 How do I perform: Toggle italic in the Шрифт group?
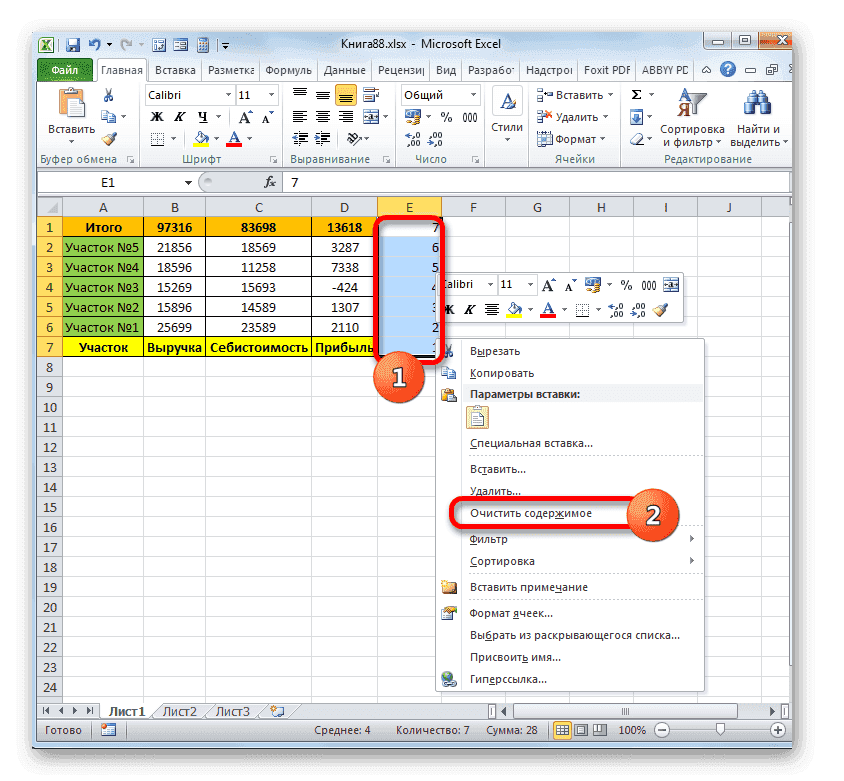point(181,117)
